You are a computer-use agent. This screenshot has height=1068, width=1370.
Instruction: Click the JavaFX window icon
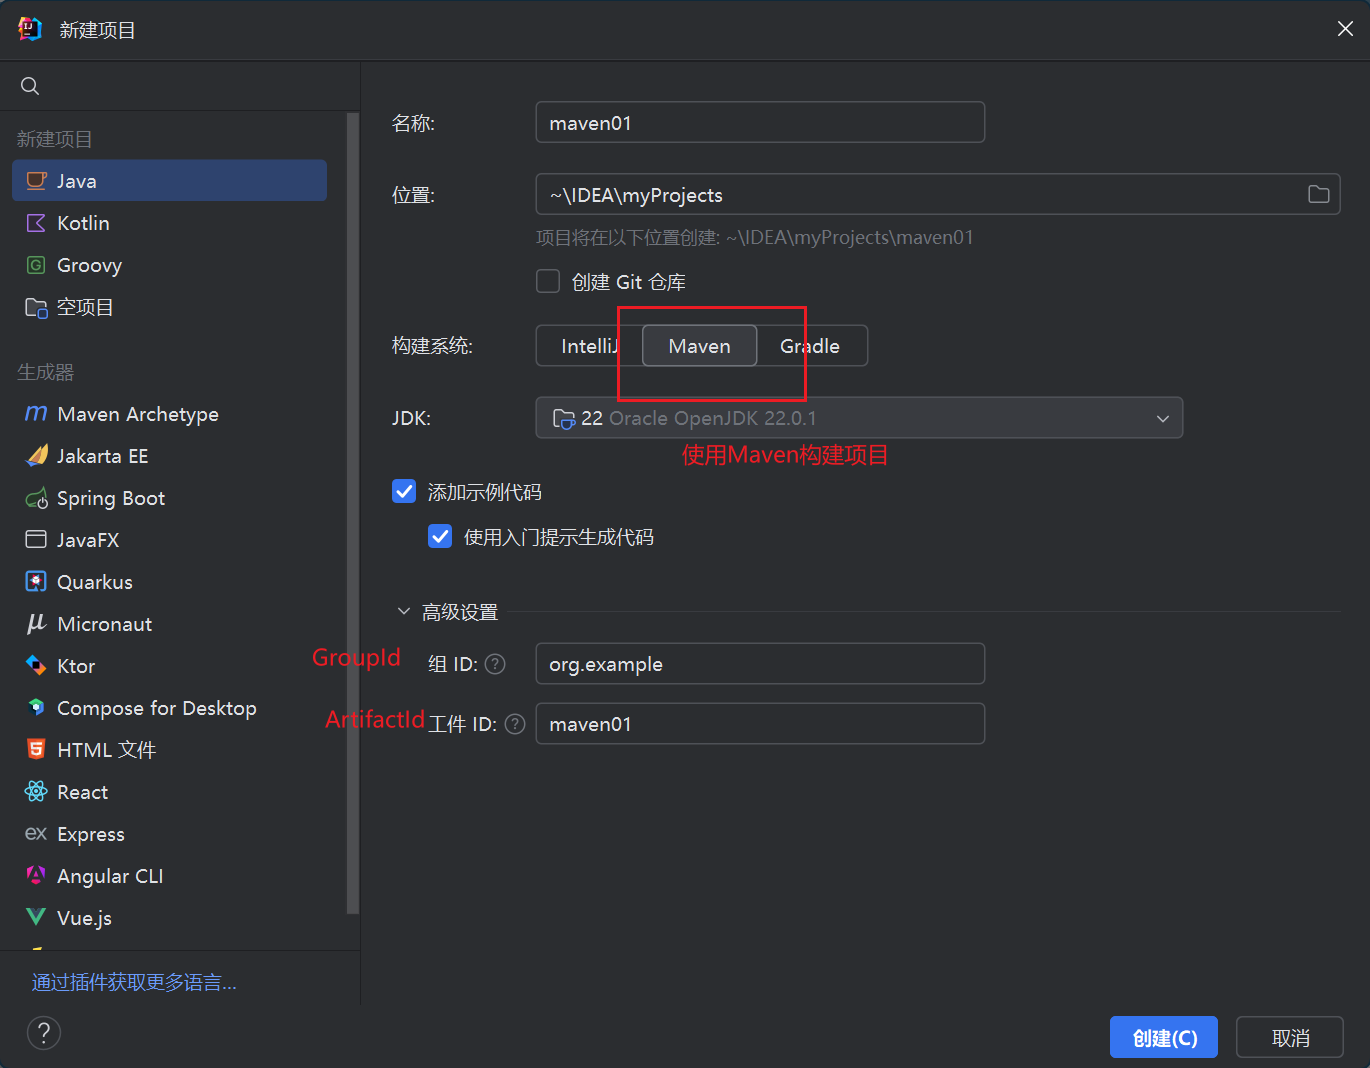tap(36, 540)
